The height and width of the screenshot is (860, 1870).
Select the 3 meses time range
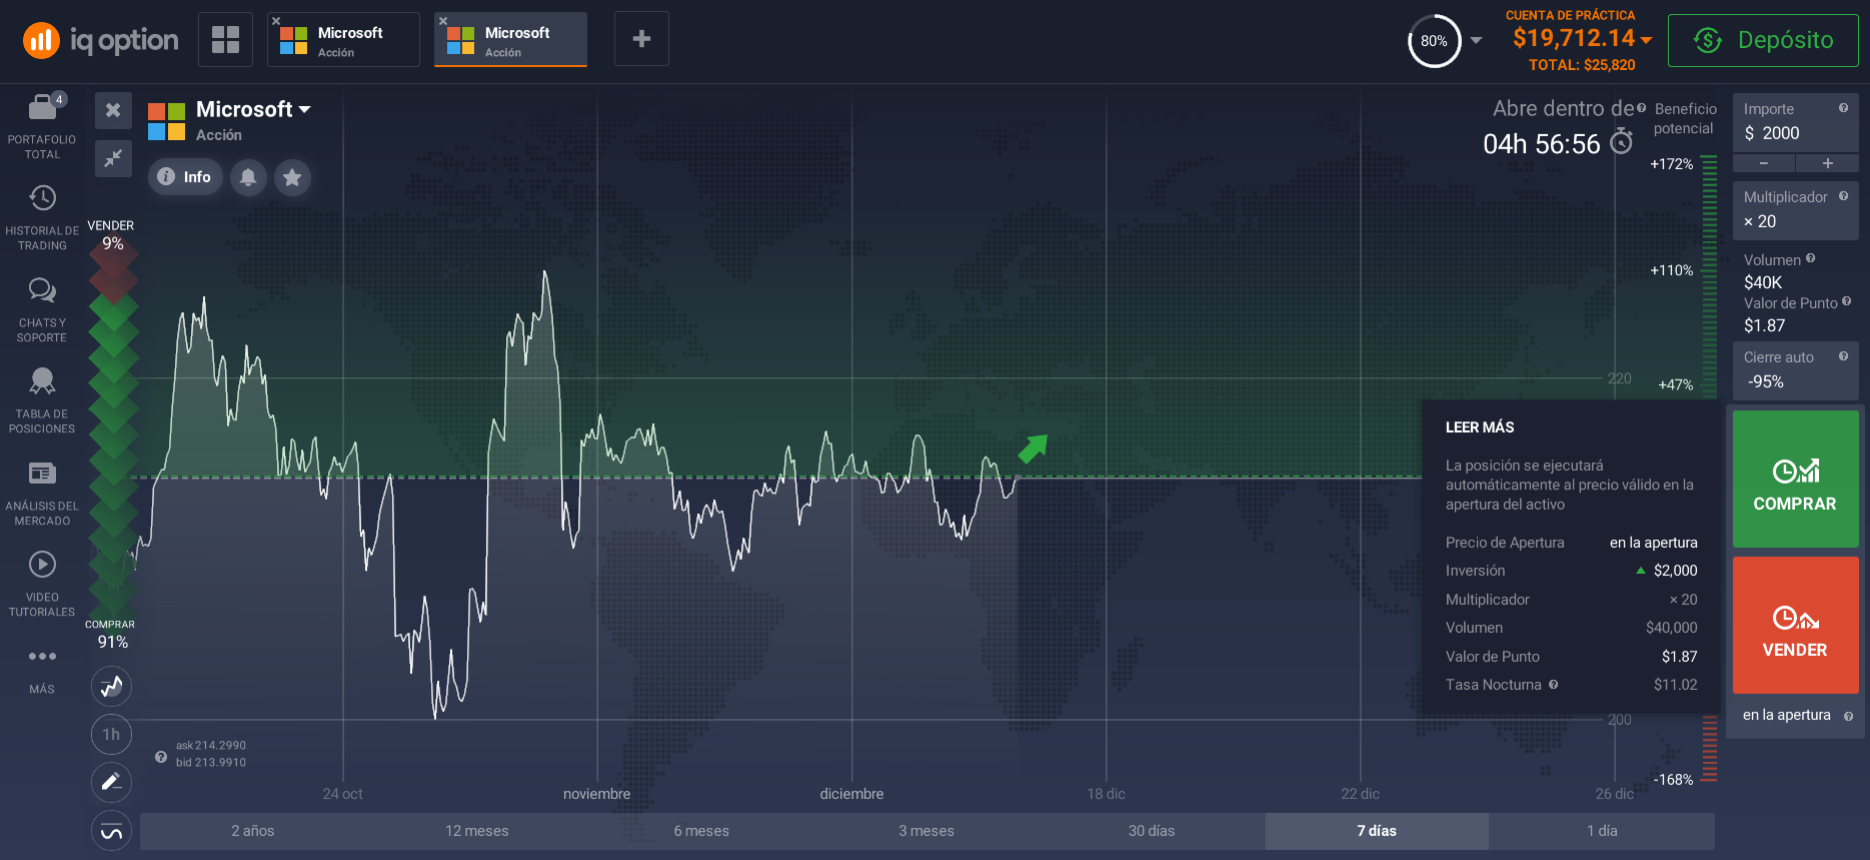[x=927, y=831]
